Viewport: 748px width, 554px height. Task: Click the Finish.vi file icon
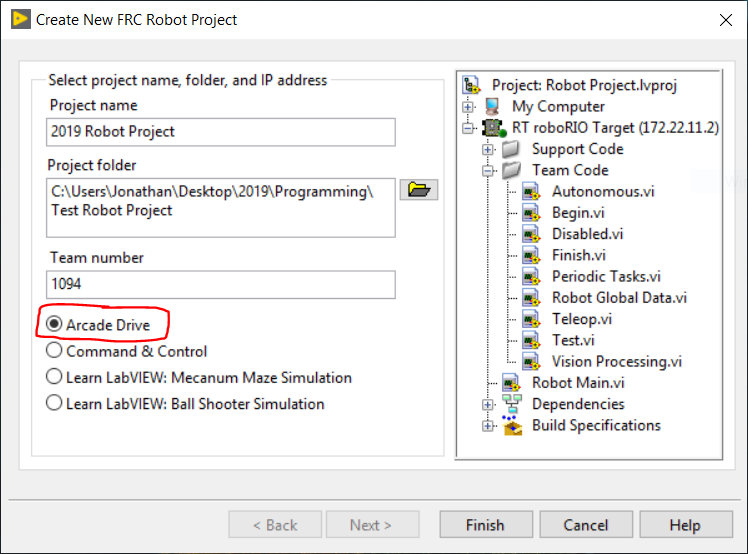tap(531, 255)
